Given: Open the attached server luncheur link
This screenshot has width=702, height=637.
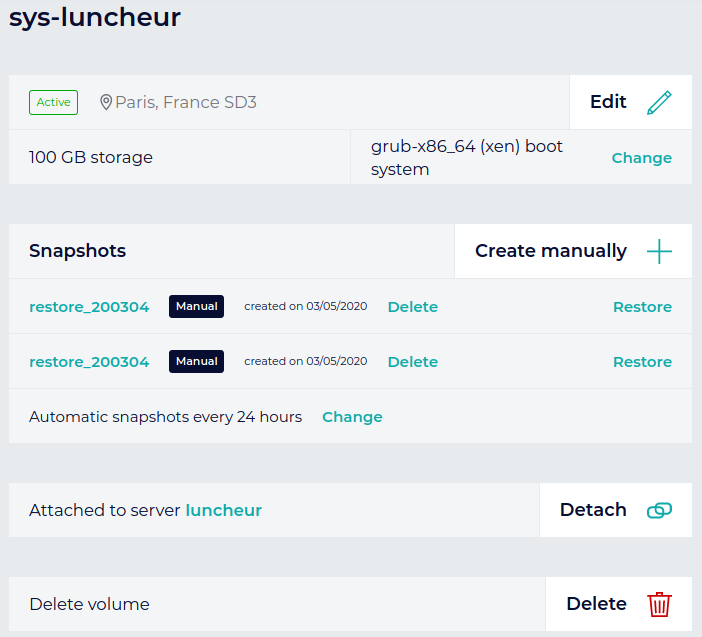Looking at the screenshot, I should (x=223, y=510).
